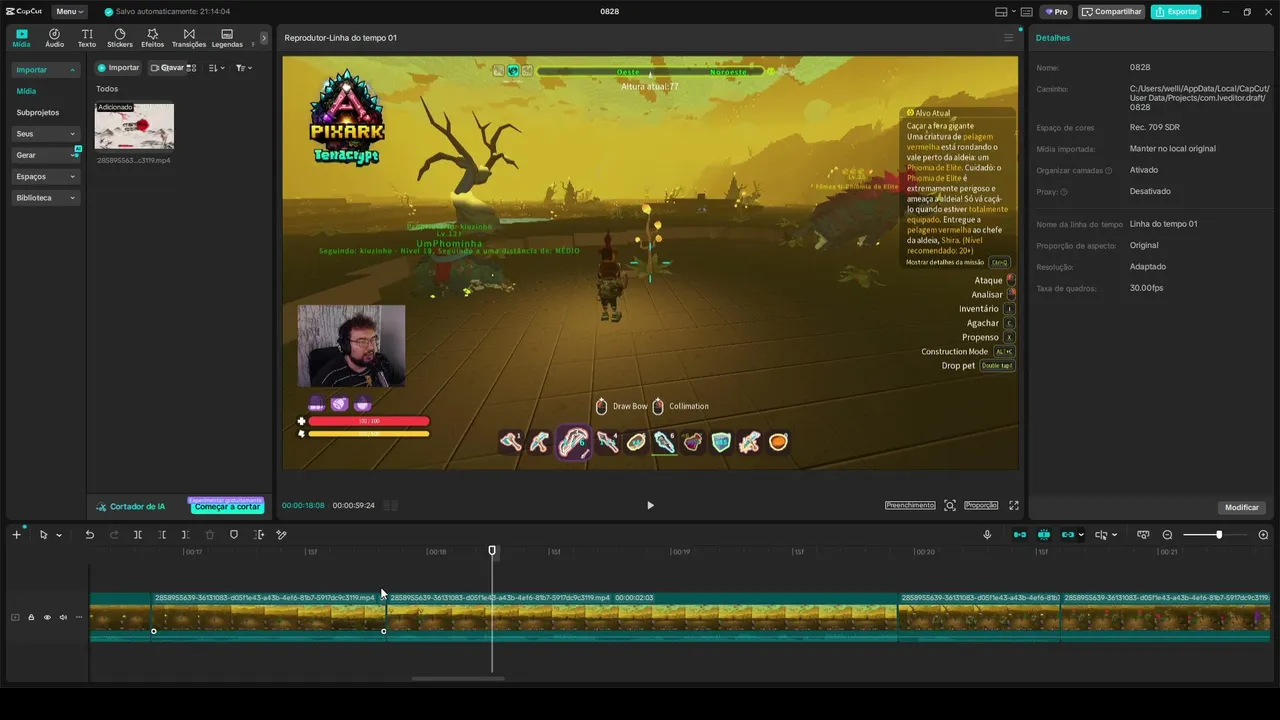Switch to the Transições tab
1280x720 pixels.
189,38
